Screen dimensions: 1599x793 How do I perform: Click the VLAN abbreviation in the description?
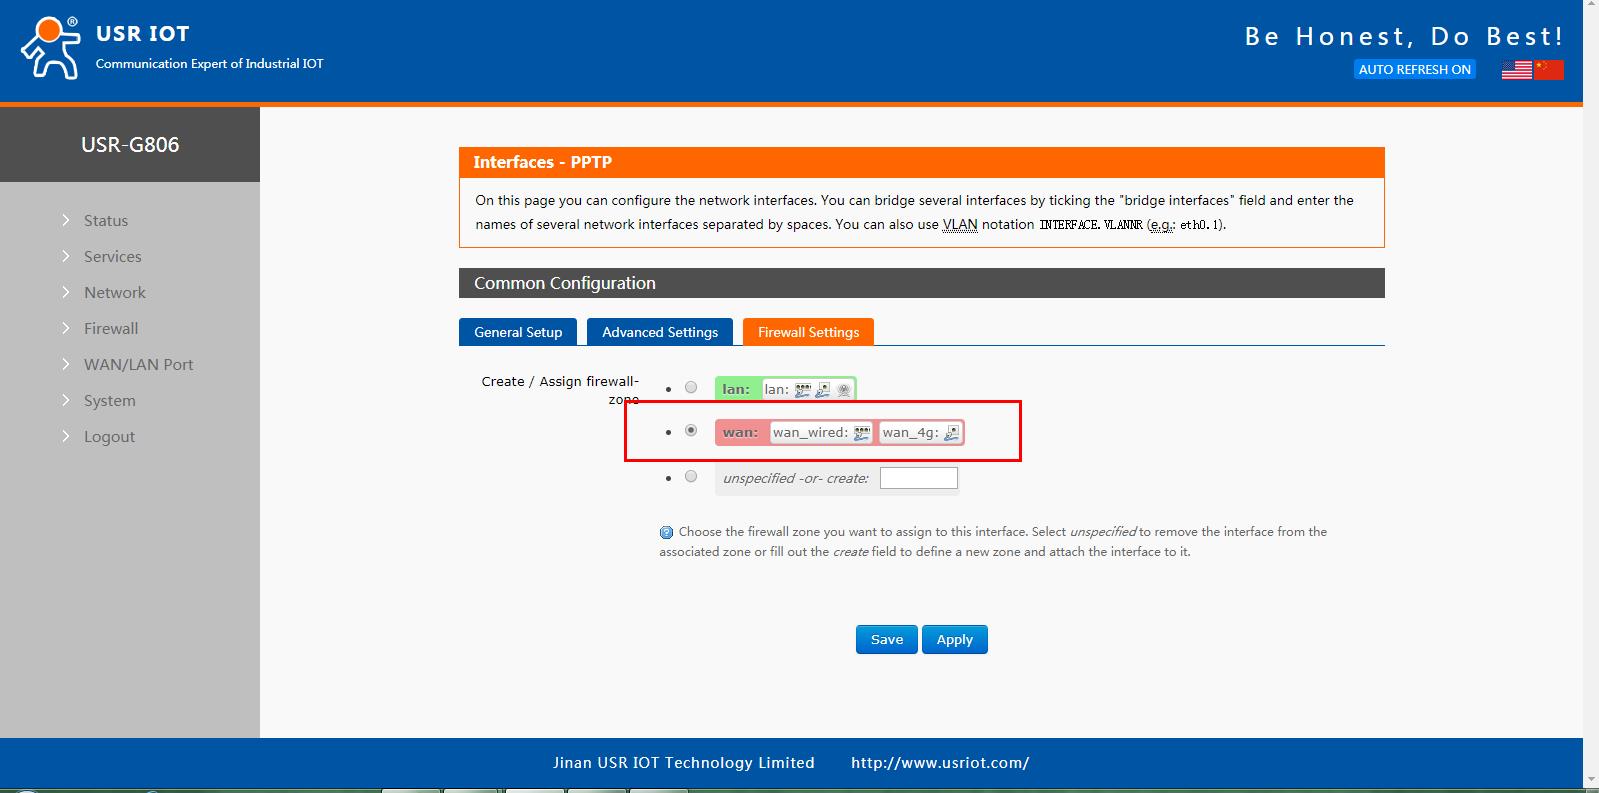(x=960, y=224)
